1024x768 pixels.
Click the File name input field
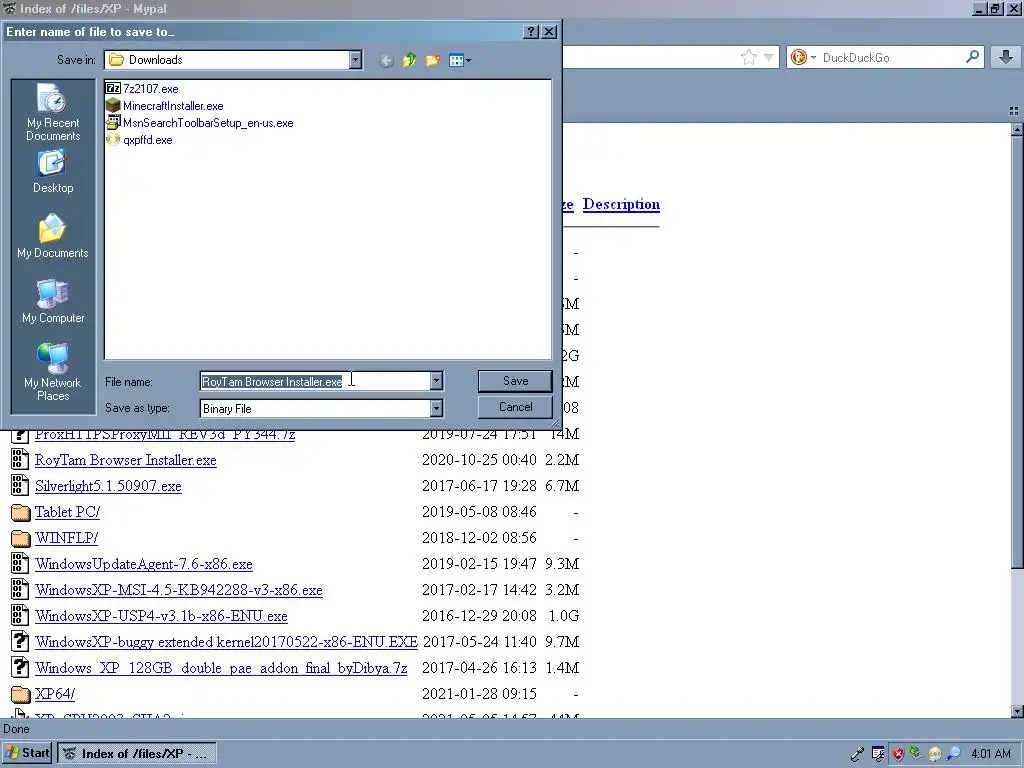pyautogui.click(x=315, y=381)
